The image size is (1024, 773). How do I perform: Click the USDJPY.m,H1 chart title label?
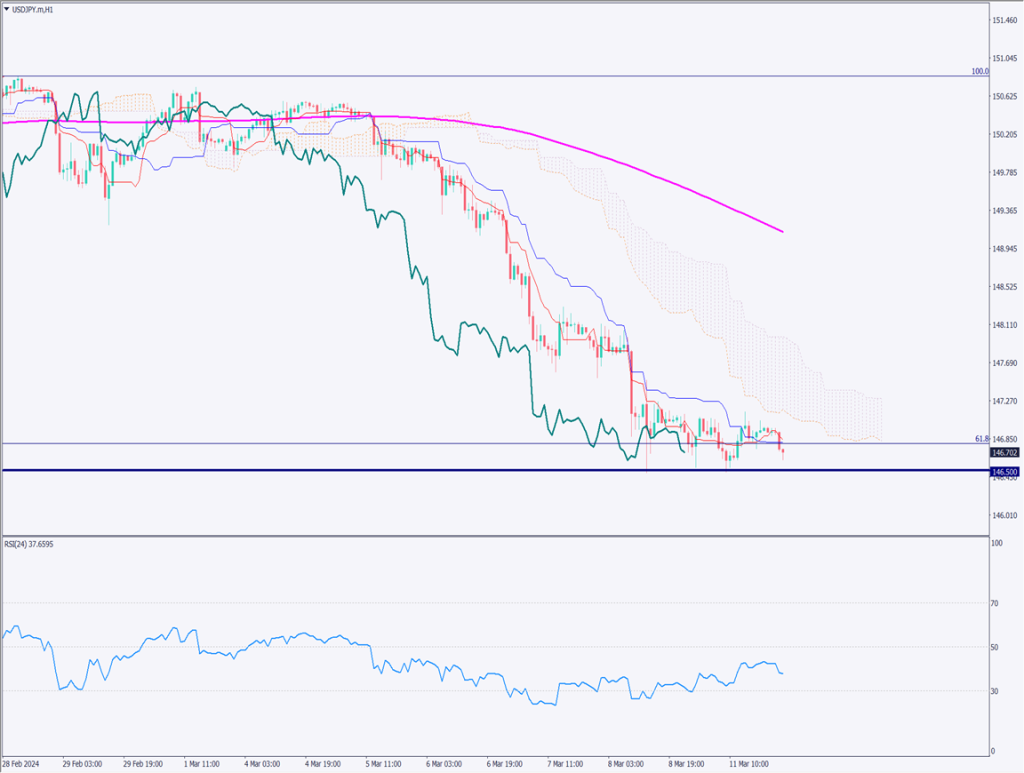[x=34, y=9]
